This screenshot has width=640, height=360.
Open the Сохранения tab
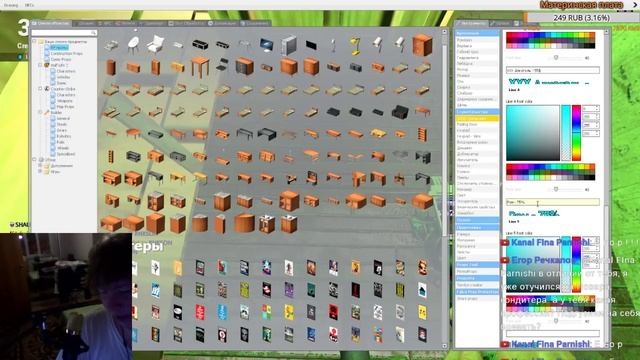coord(255,24)
